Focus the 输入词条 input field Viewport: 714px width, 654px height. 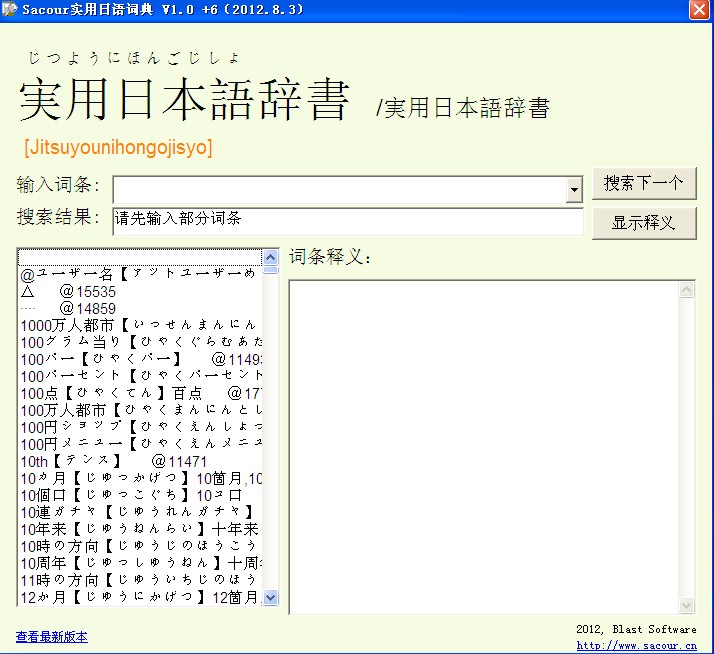coord(339,189)
